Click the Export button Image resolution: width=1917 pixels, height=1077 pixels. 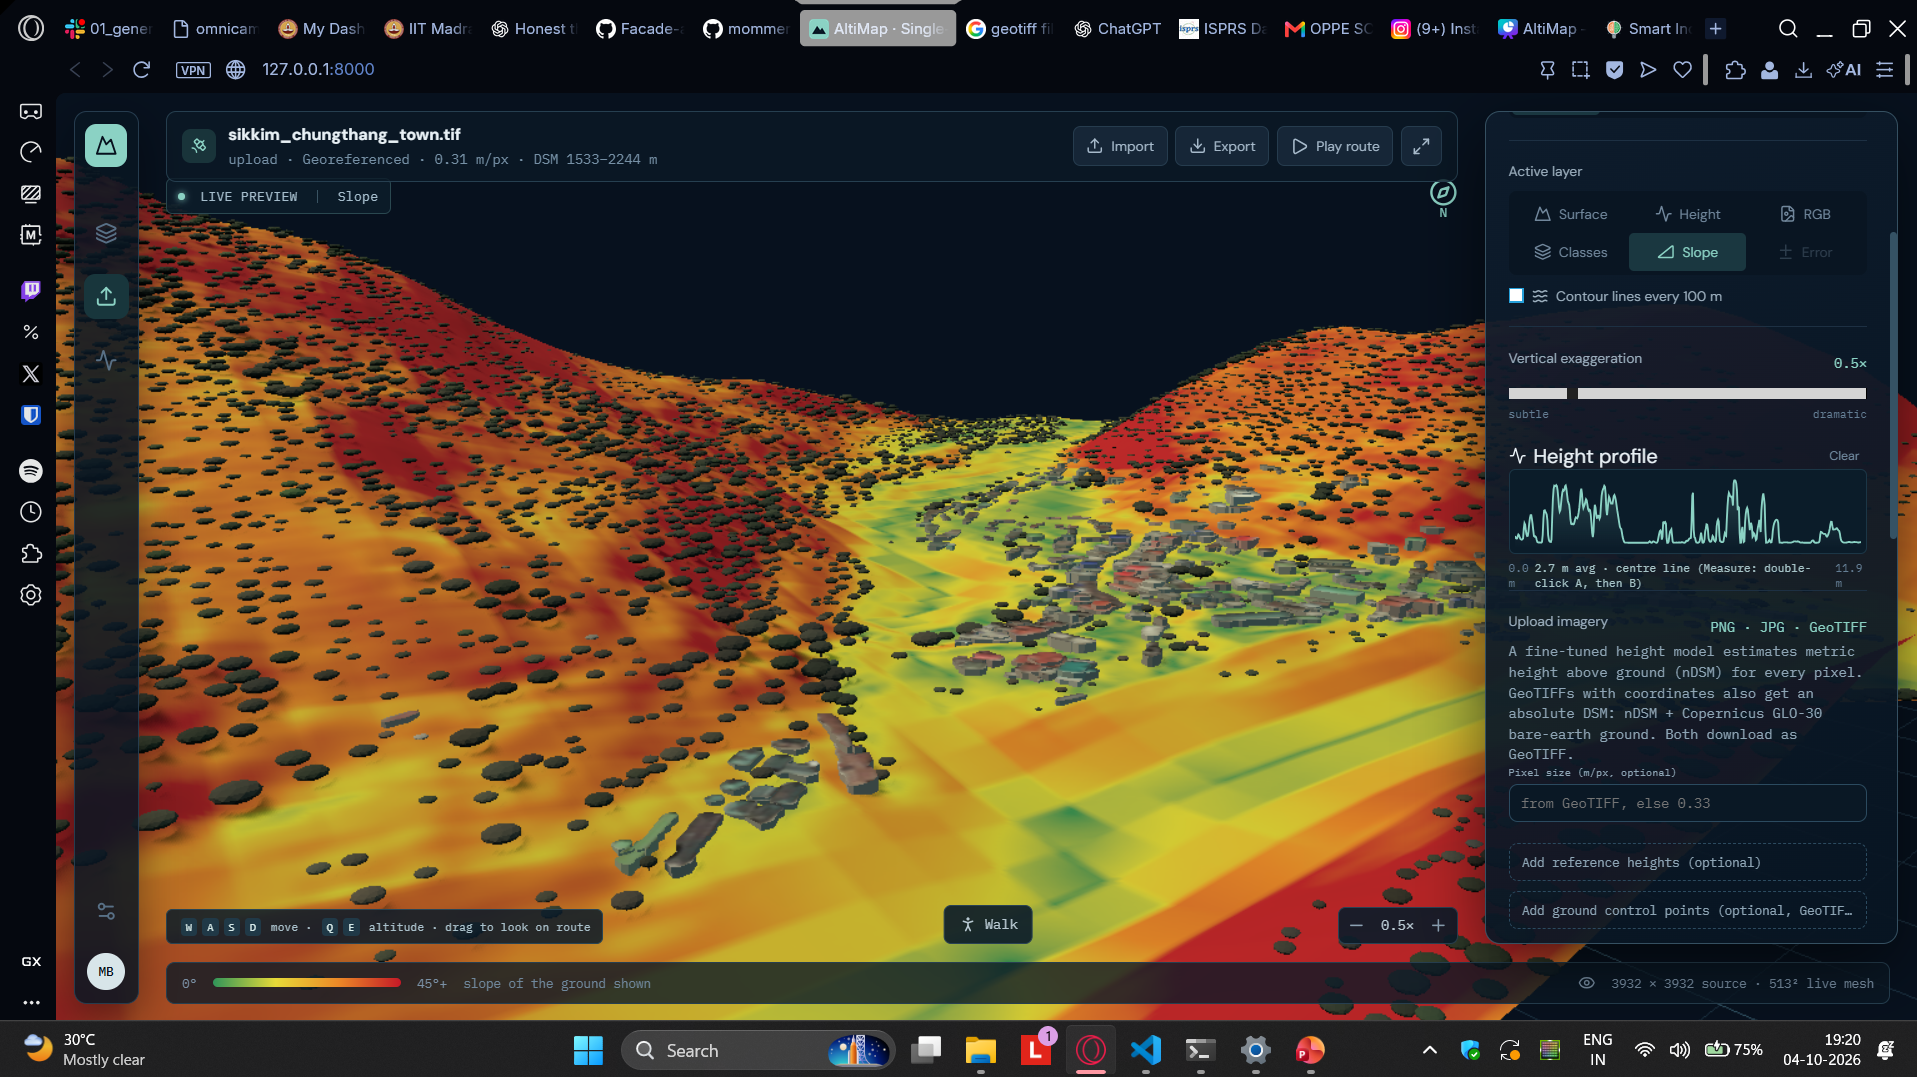coord(1221,146)
